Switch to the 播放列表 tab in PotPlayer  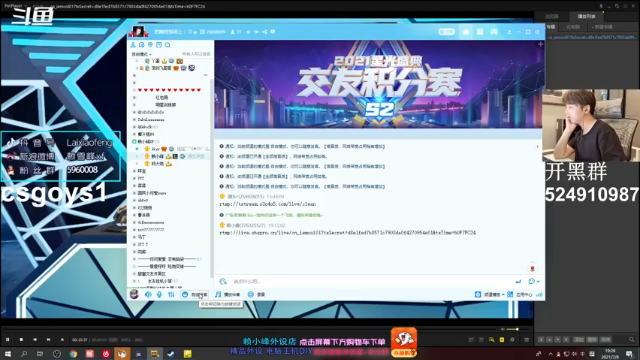pos(586,16)
